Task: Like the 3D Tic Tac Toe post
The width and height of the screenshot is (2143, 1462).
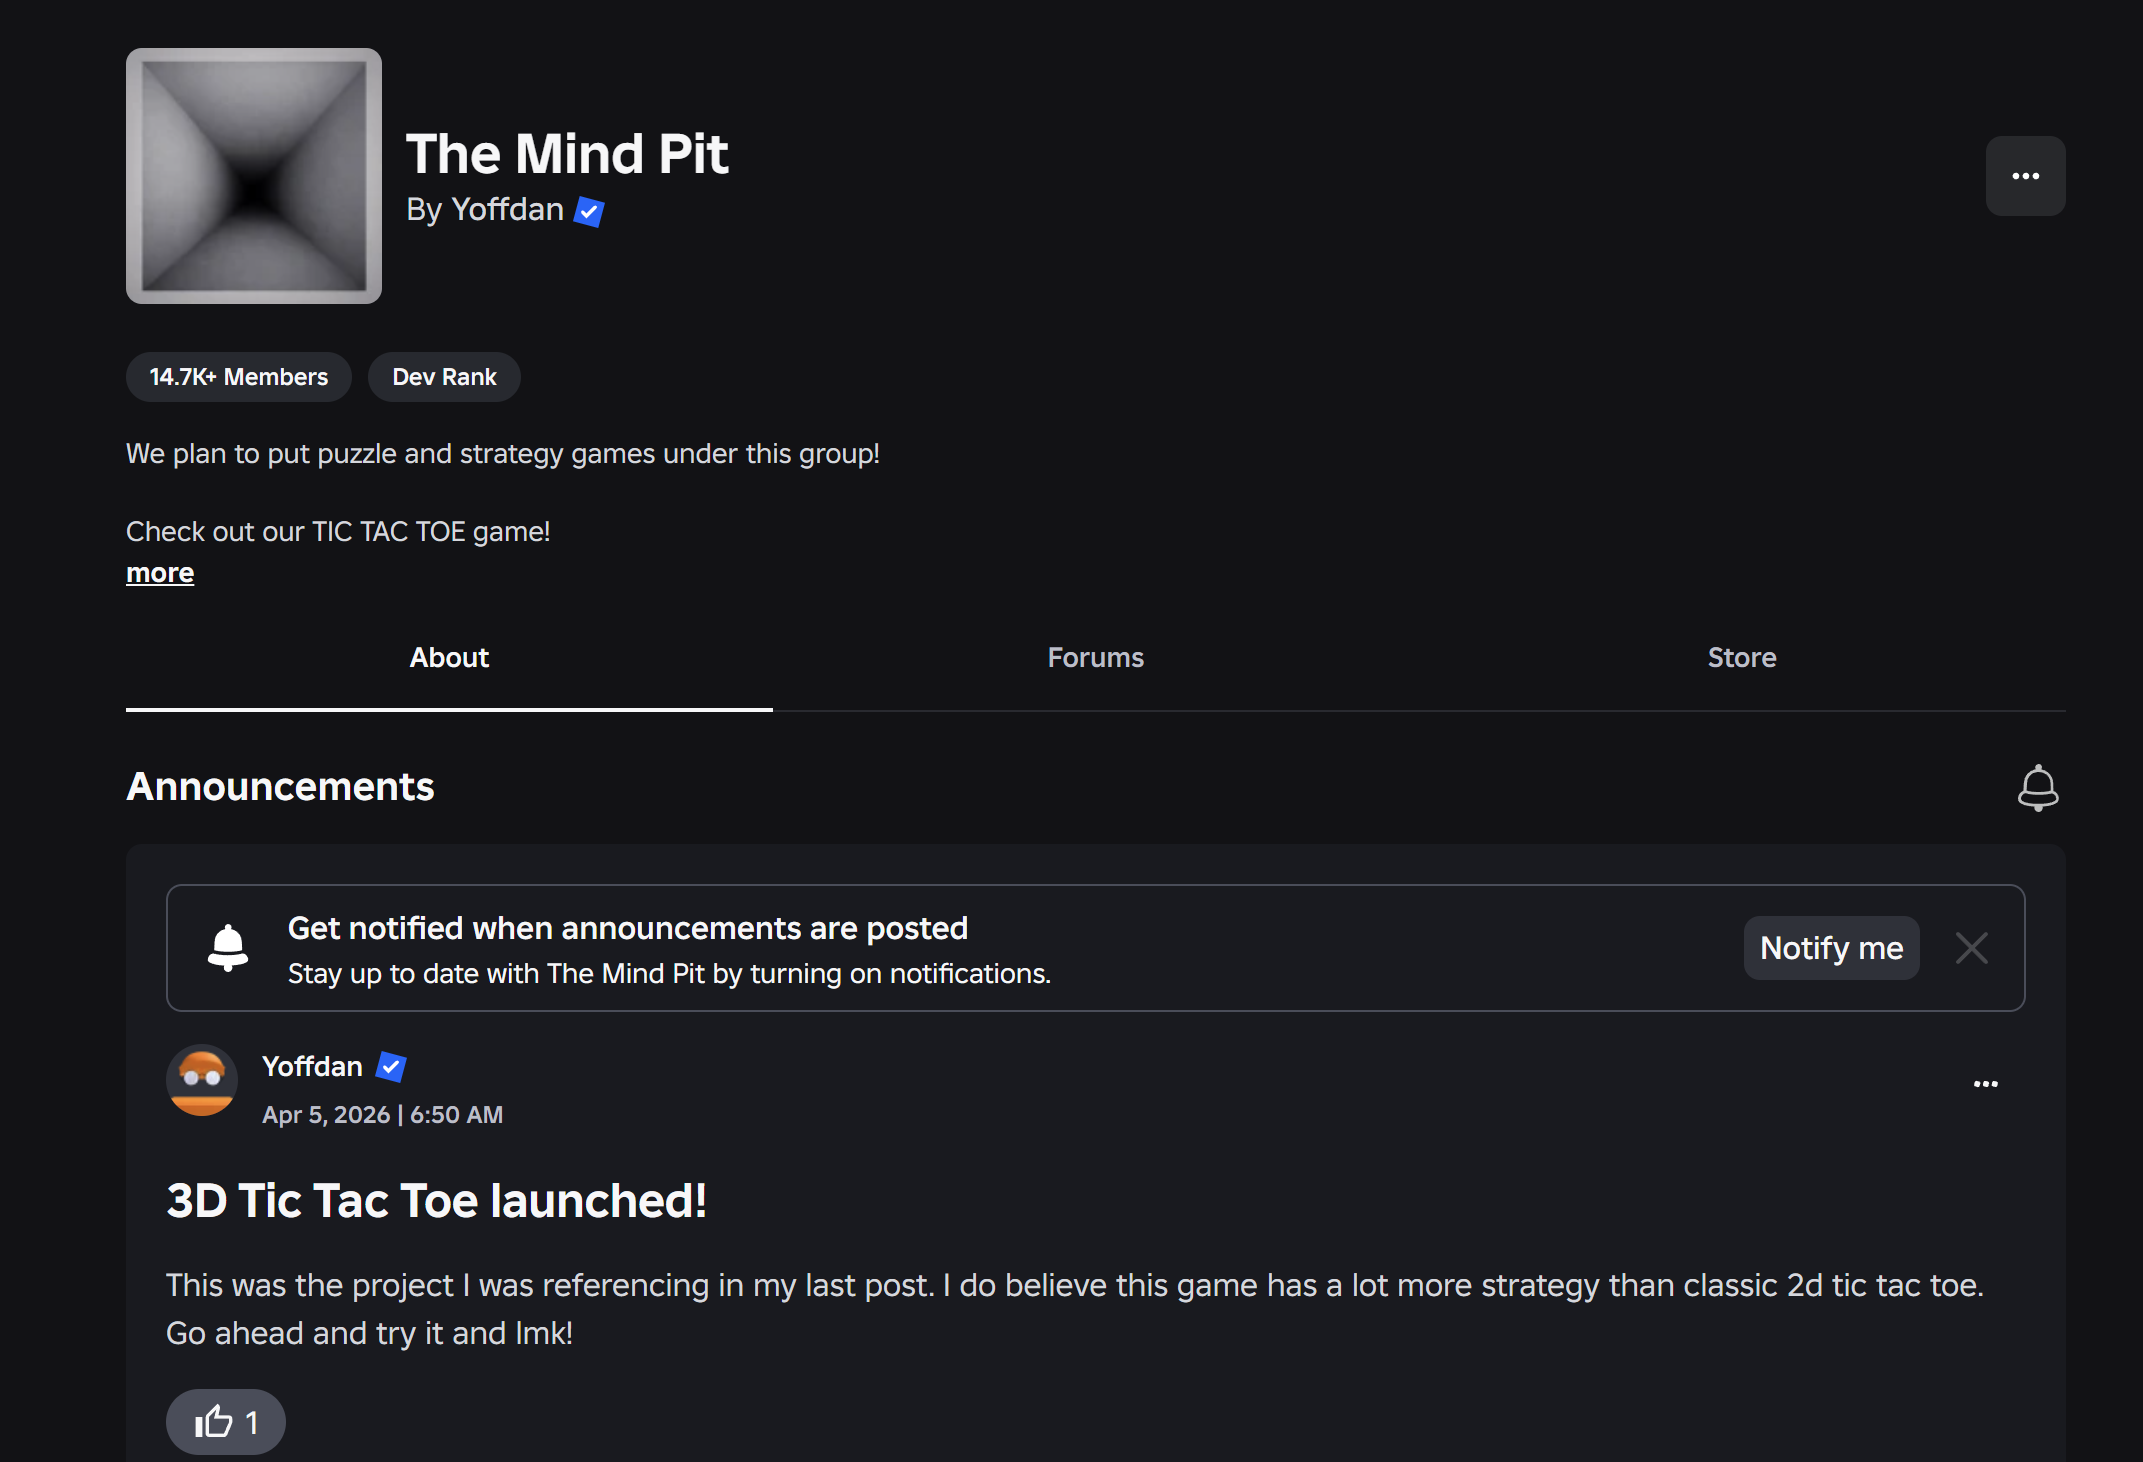Action: pyautogui.click(x=224, y=1421)
